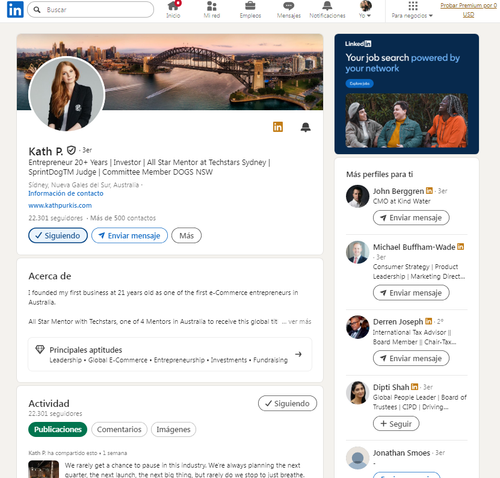Screen dimensions: 500x478
Task: Click the search magnifier icon
Action: 37,10
